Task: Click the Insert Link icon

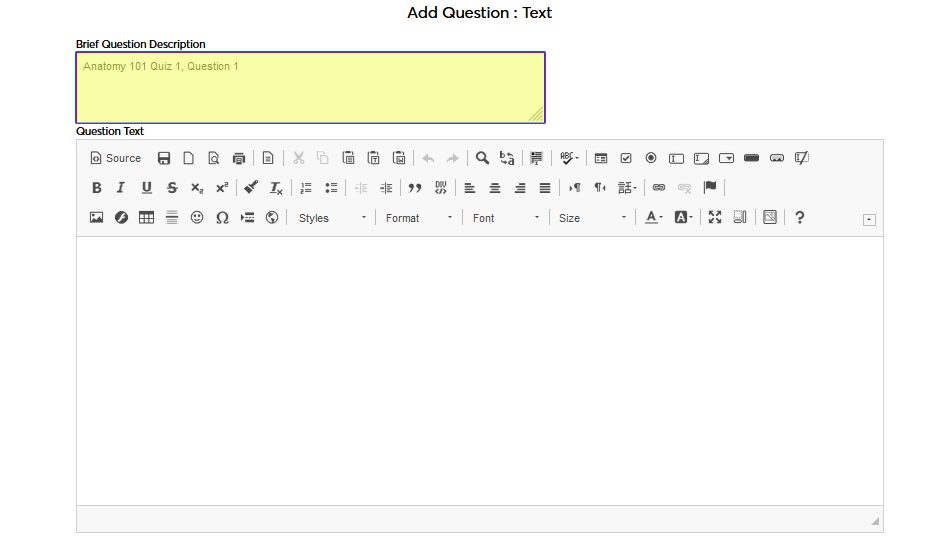Action: (659, 188)
